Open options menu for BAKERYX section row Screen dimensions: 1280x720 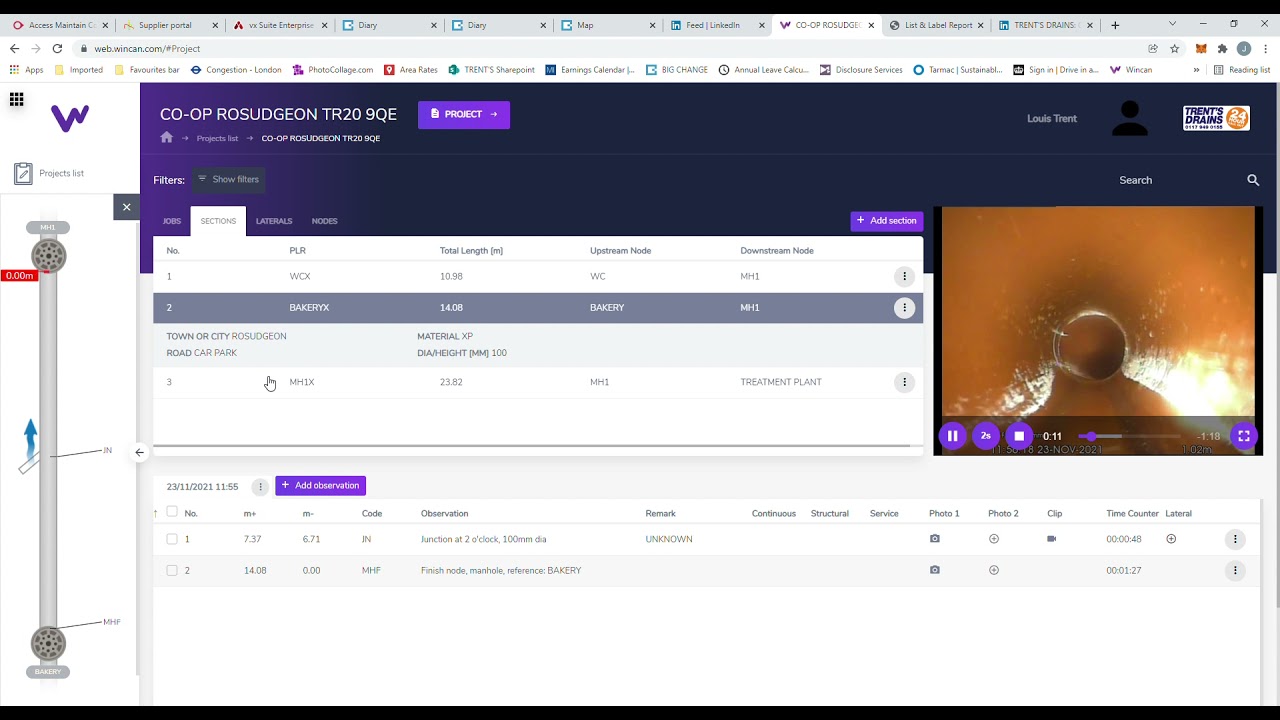904,308
